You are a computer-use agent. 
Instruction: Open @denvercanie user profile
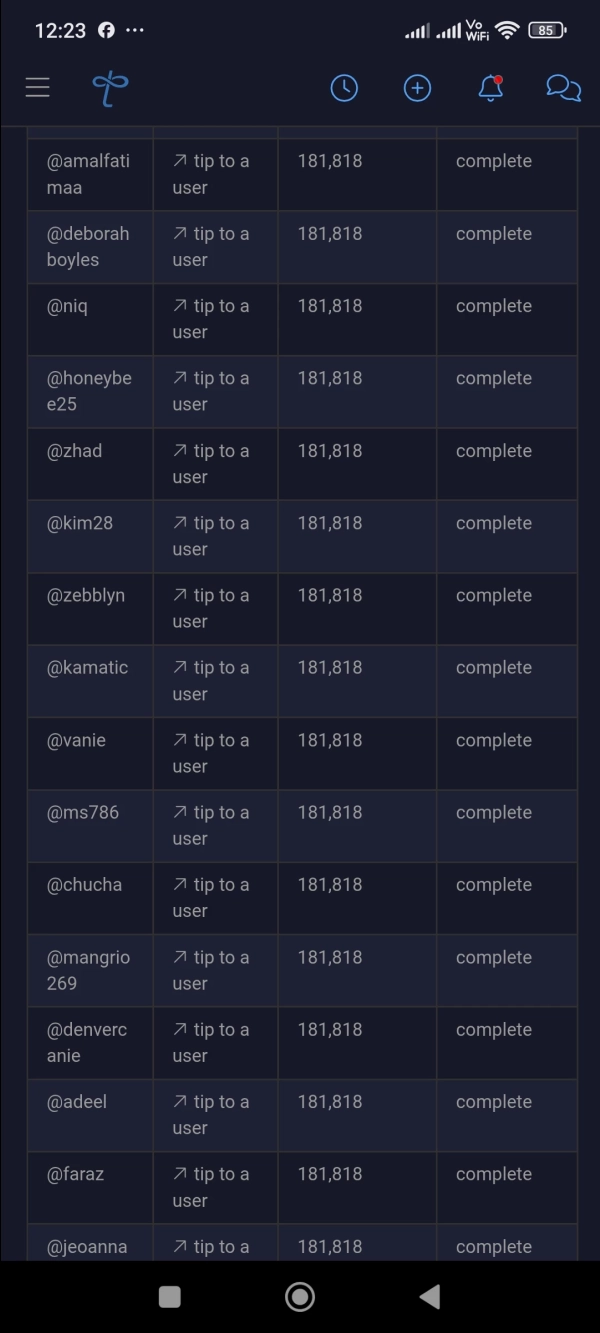pos(87,1042)
